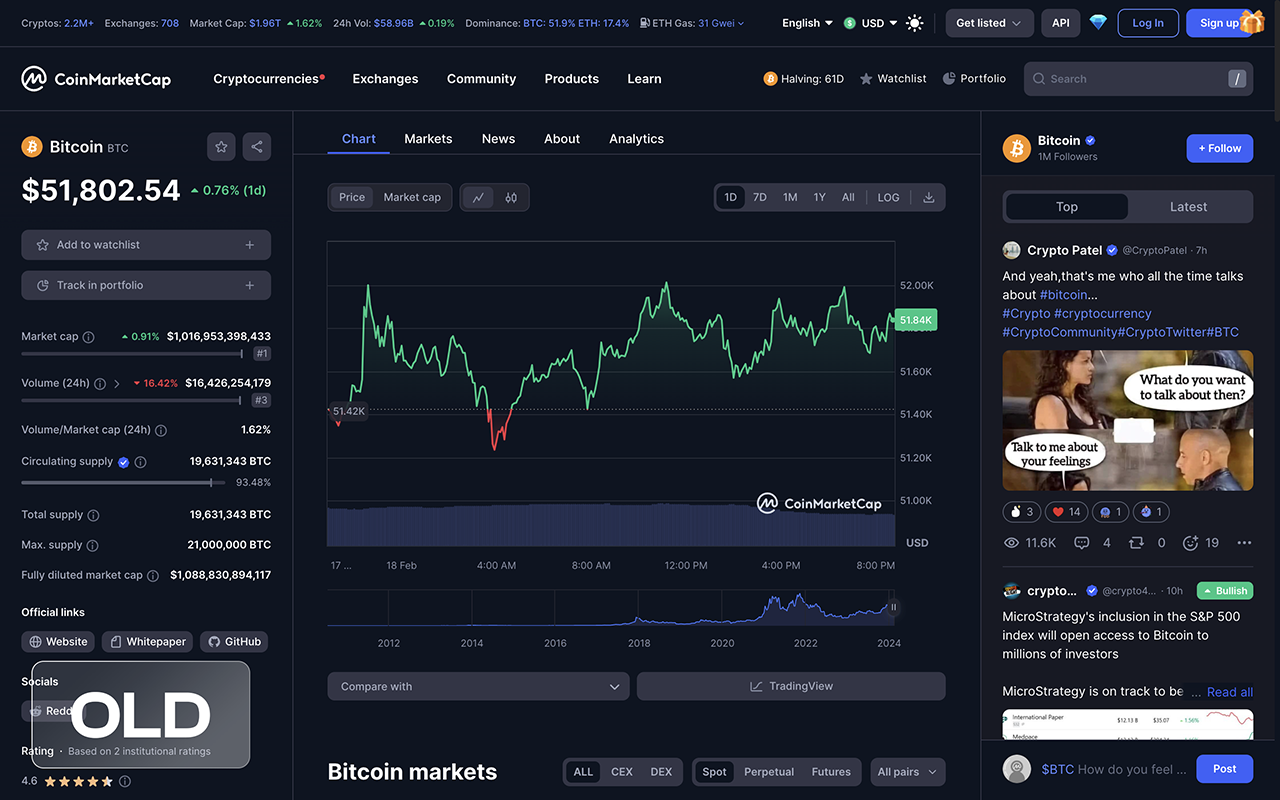Click Total supply info icon
Image resolution: width=1280 pixels, height=800 pixels.
click(93, 515)
